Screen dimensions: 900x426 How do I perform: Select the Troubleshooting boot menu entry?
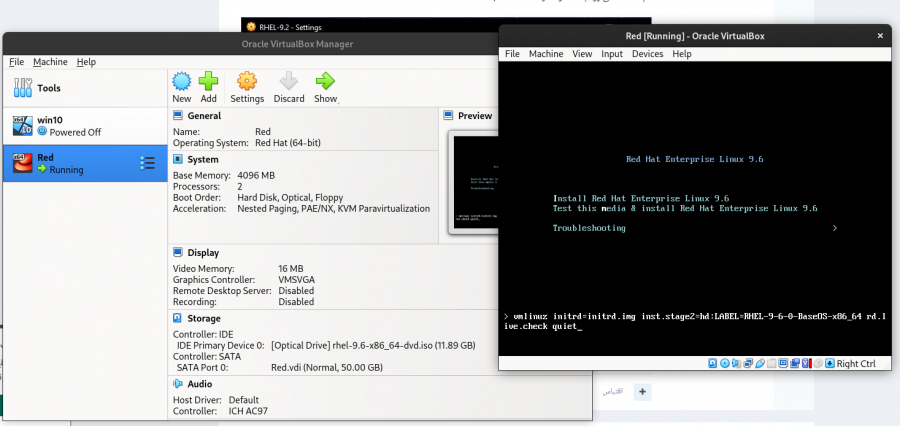pos(589,228)
